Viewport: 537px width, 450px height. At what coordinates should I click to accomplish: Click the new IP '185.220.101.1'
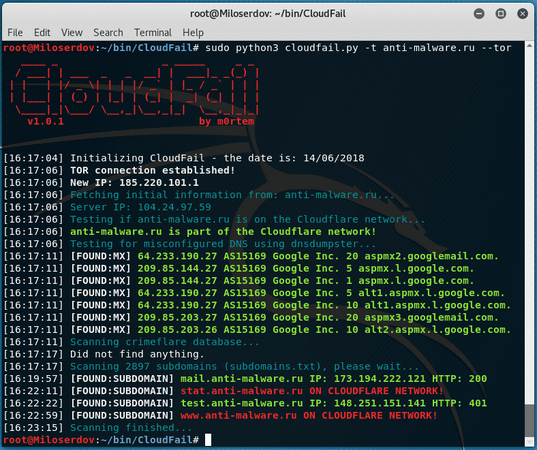point(159,183)
